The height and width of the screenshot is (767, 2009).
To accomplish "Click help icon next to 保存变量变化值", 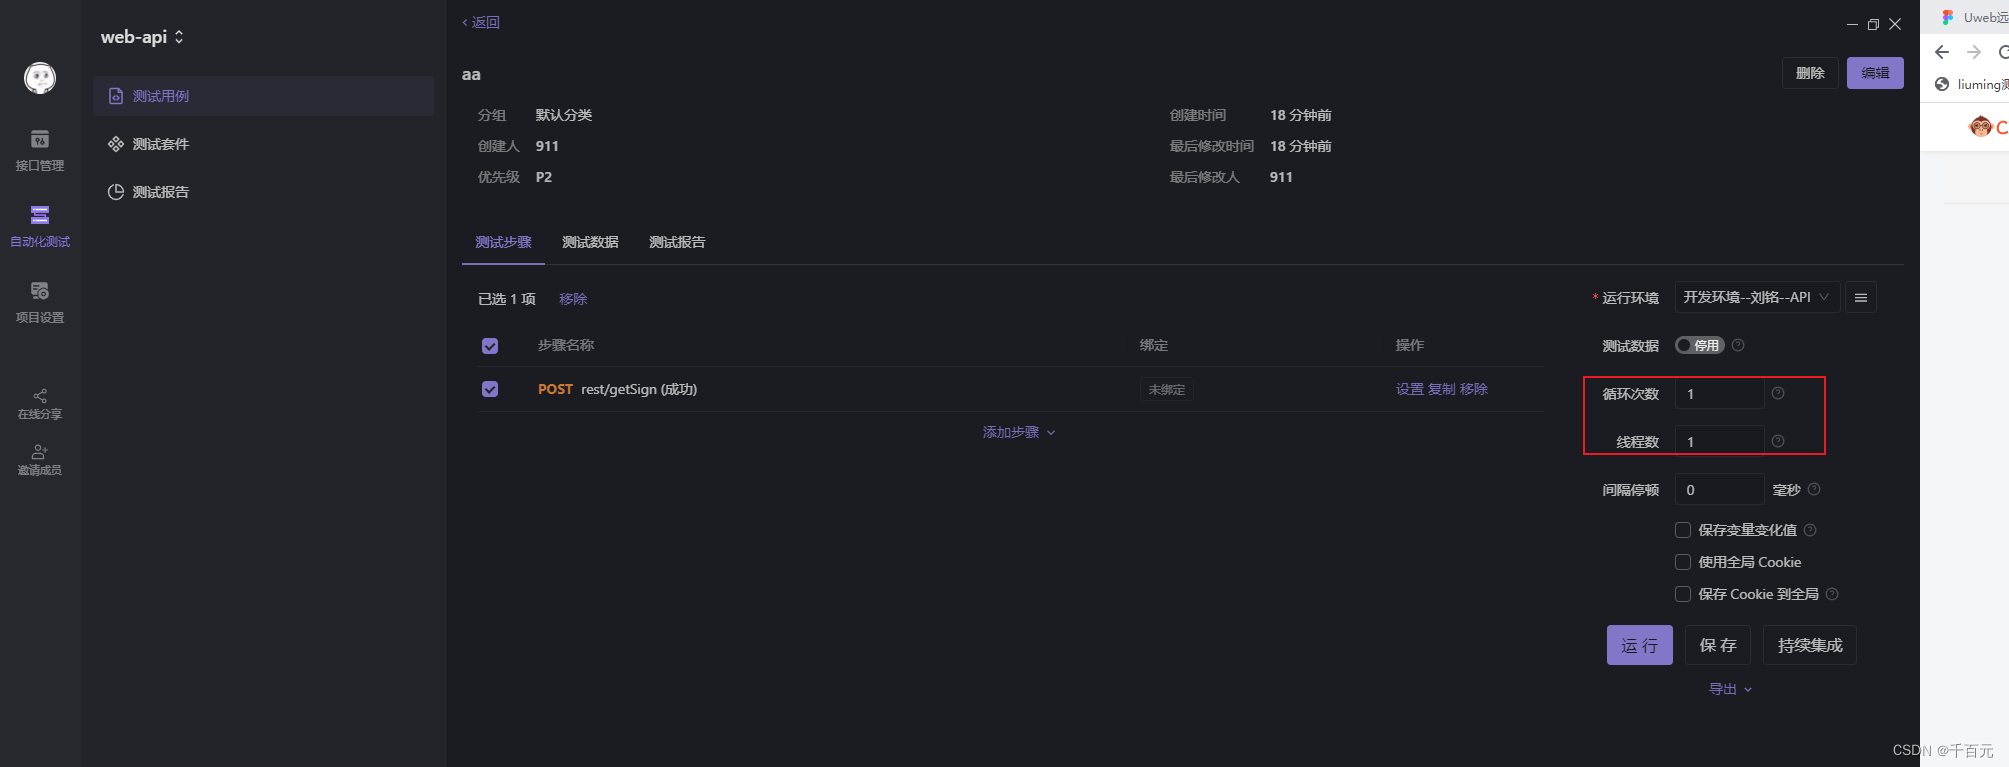I will (1810, 530).
